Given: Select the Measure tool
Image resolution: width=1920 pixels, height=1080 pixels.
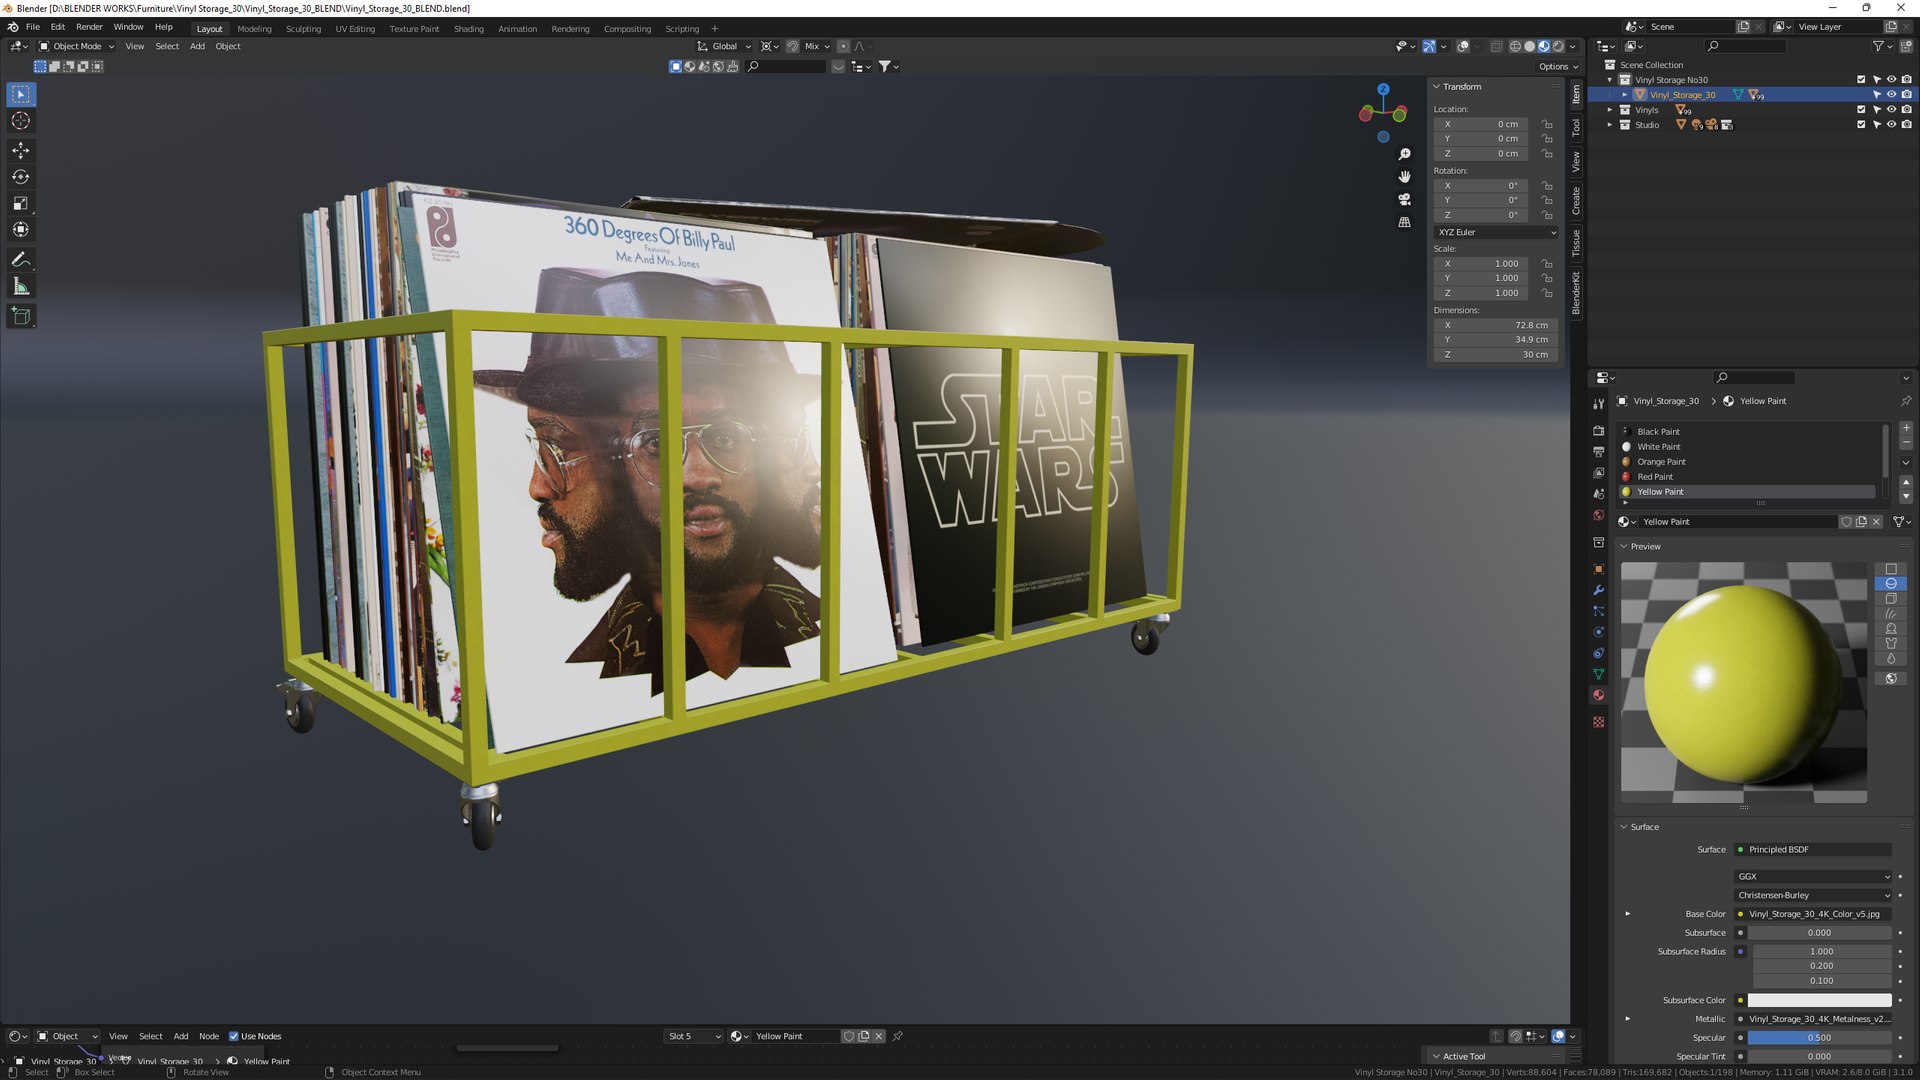Looking at the screenshot, I should [20, 287].
